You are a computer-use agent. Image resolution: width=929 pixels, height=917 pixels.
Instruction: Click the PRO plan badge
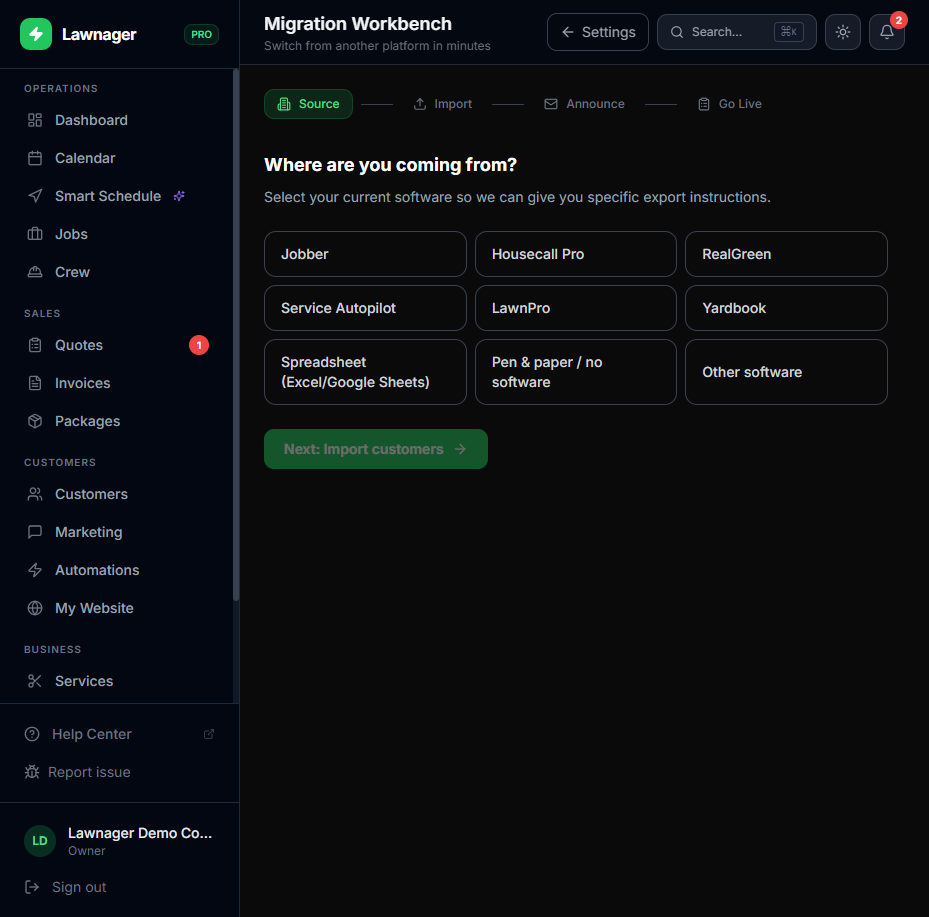[x=201, y=34]
